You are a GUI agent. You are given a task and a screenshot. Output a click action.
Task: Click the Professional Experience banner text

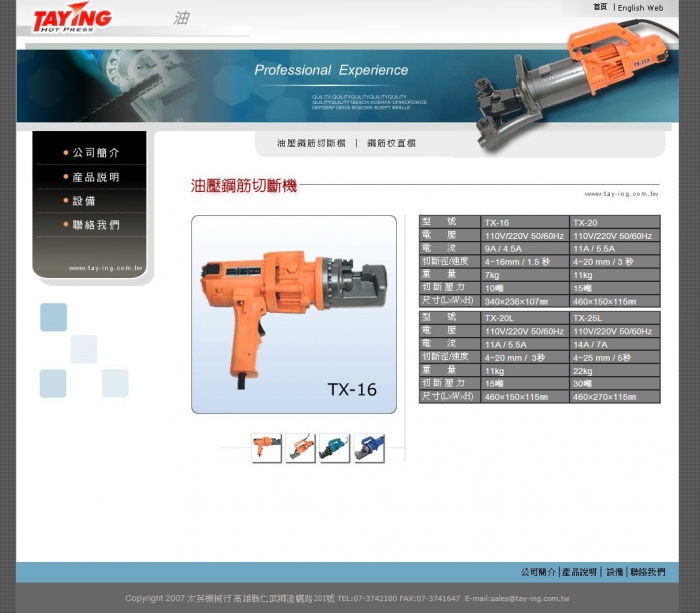[x=331, y=70]
